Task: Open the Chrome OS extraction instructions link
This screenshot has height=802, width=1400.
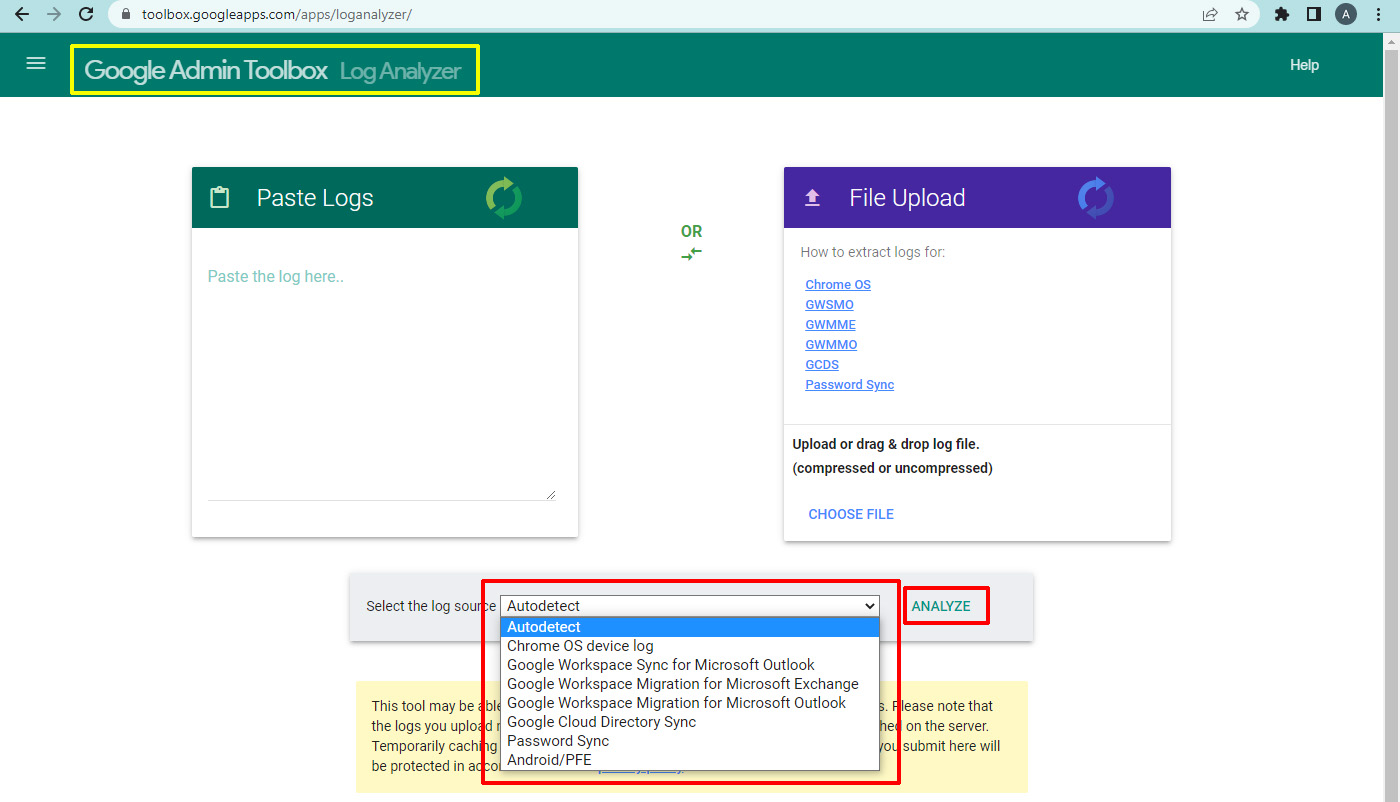Action: 837,284
